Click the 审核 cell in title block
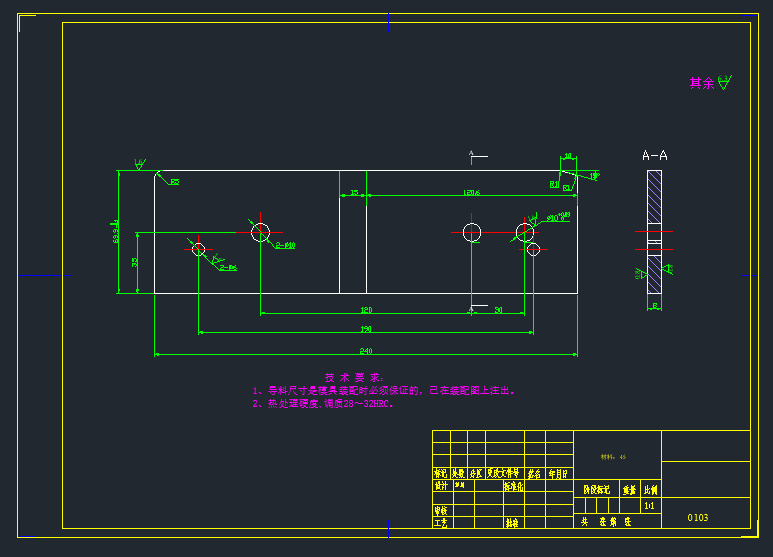 click(x=441, y=511)
